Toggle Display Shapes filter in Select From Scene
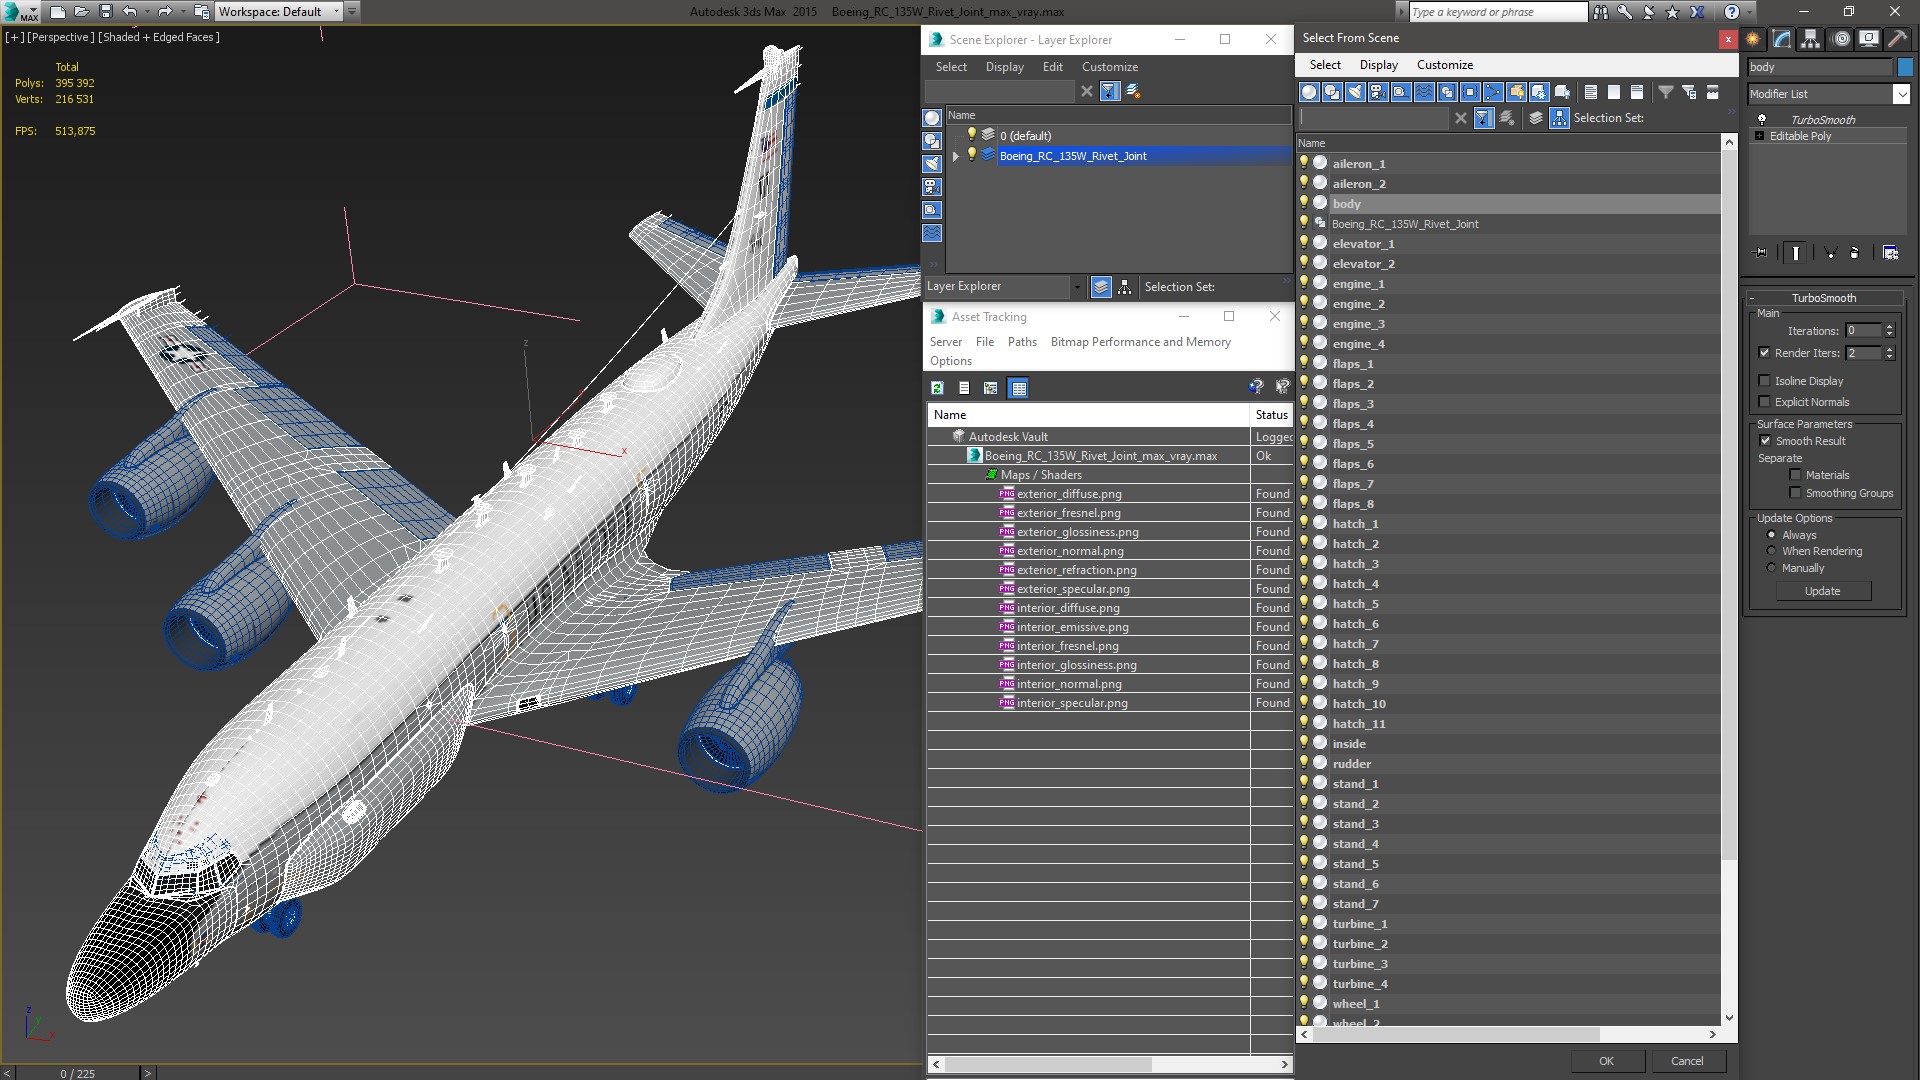The width and height of the screenshot is (1920, 1080). [1332, 92]
